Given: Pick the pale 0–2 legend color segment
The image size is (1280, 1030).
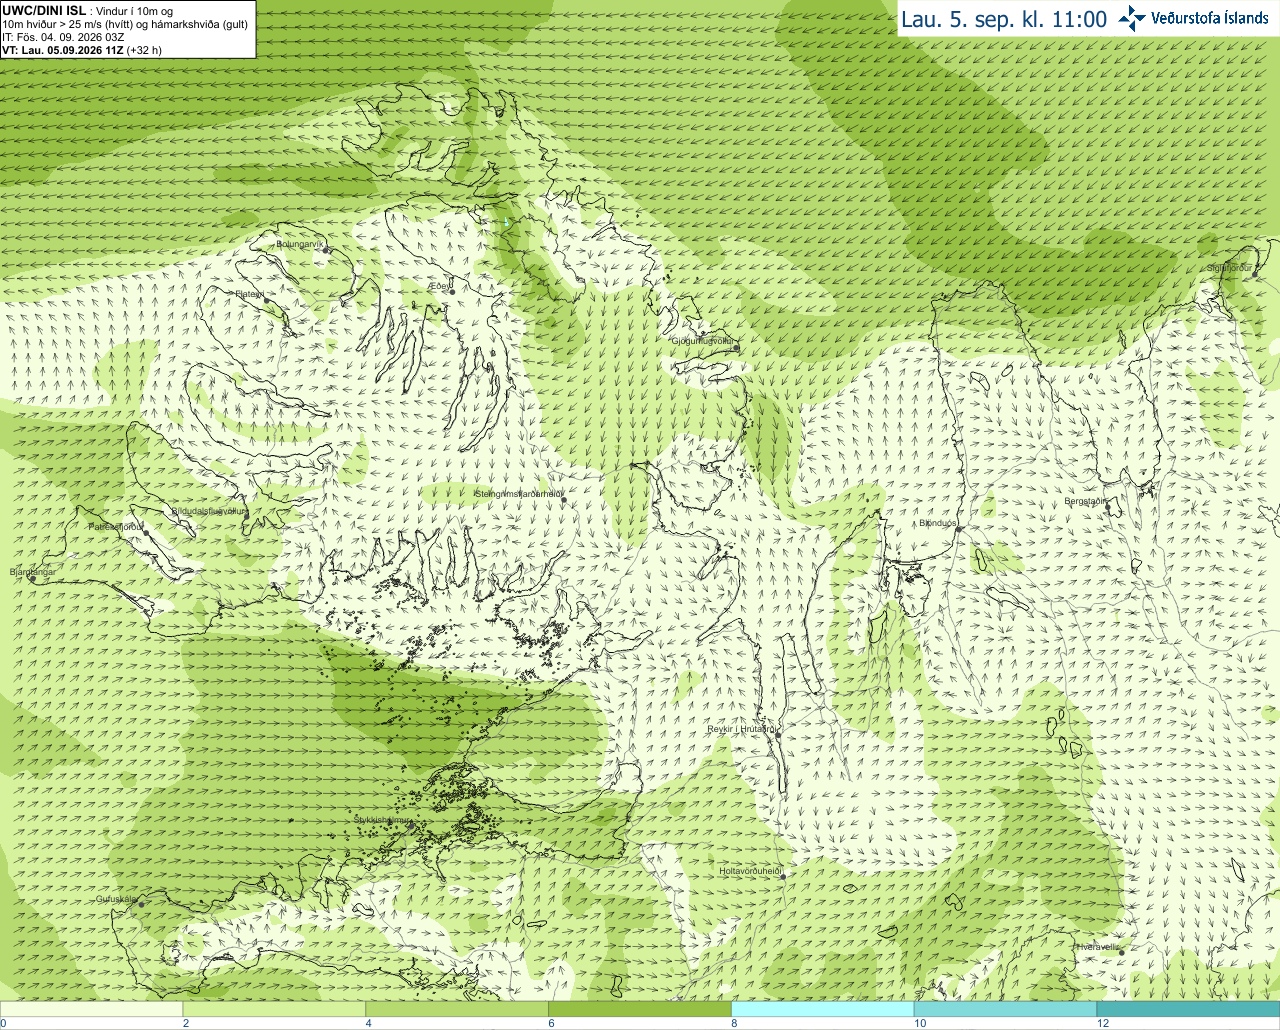Looking at the screenshot, I should coord(91,1009).
